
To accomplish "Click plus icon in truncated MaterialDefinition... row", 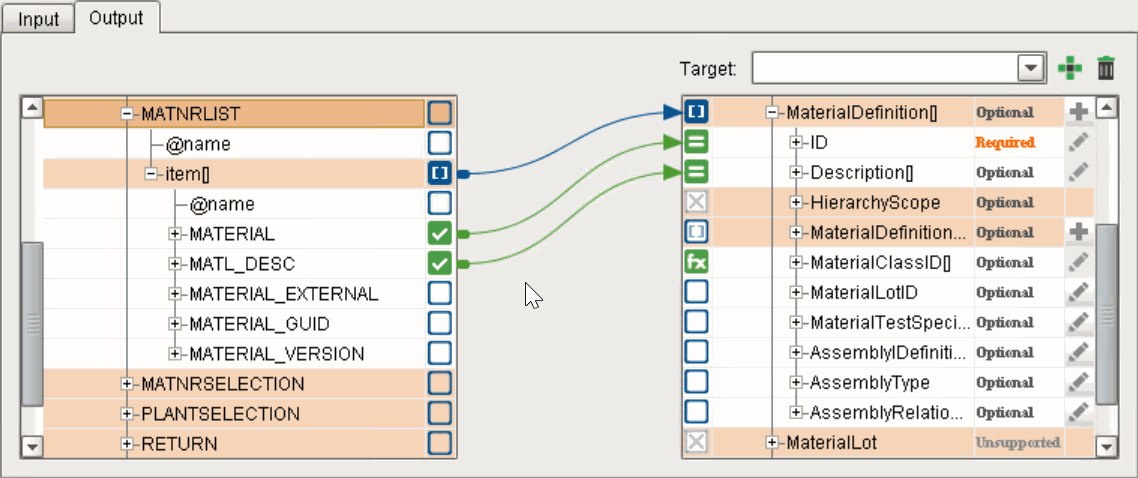I will (x=1078, y=232).
